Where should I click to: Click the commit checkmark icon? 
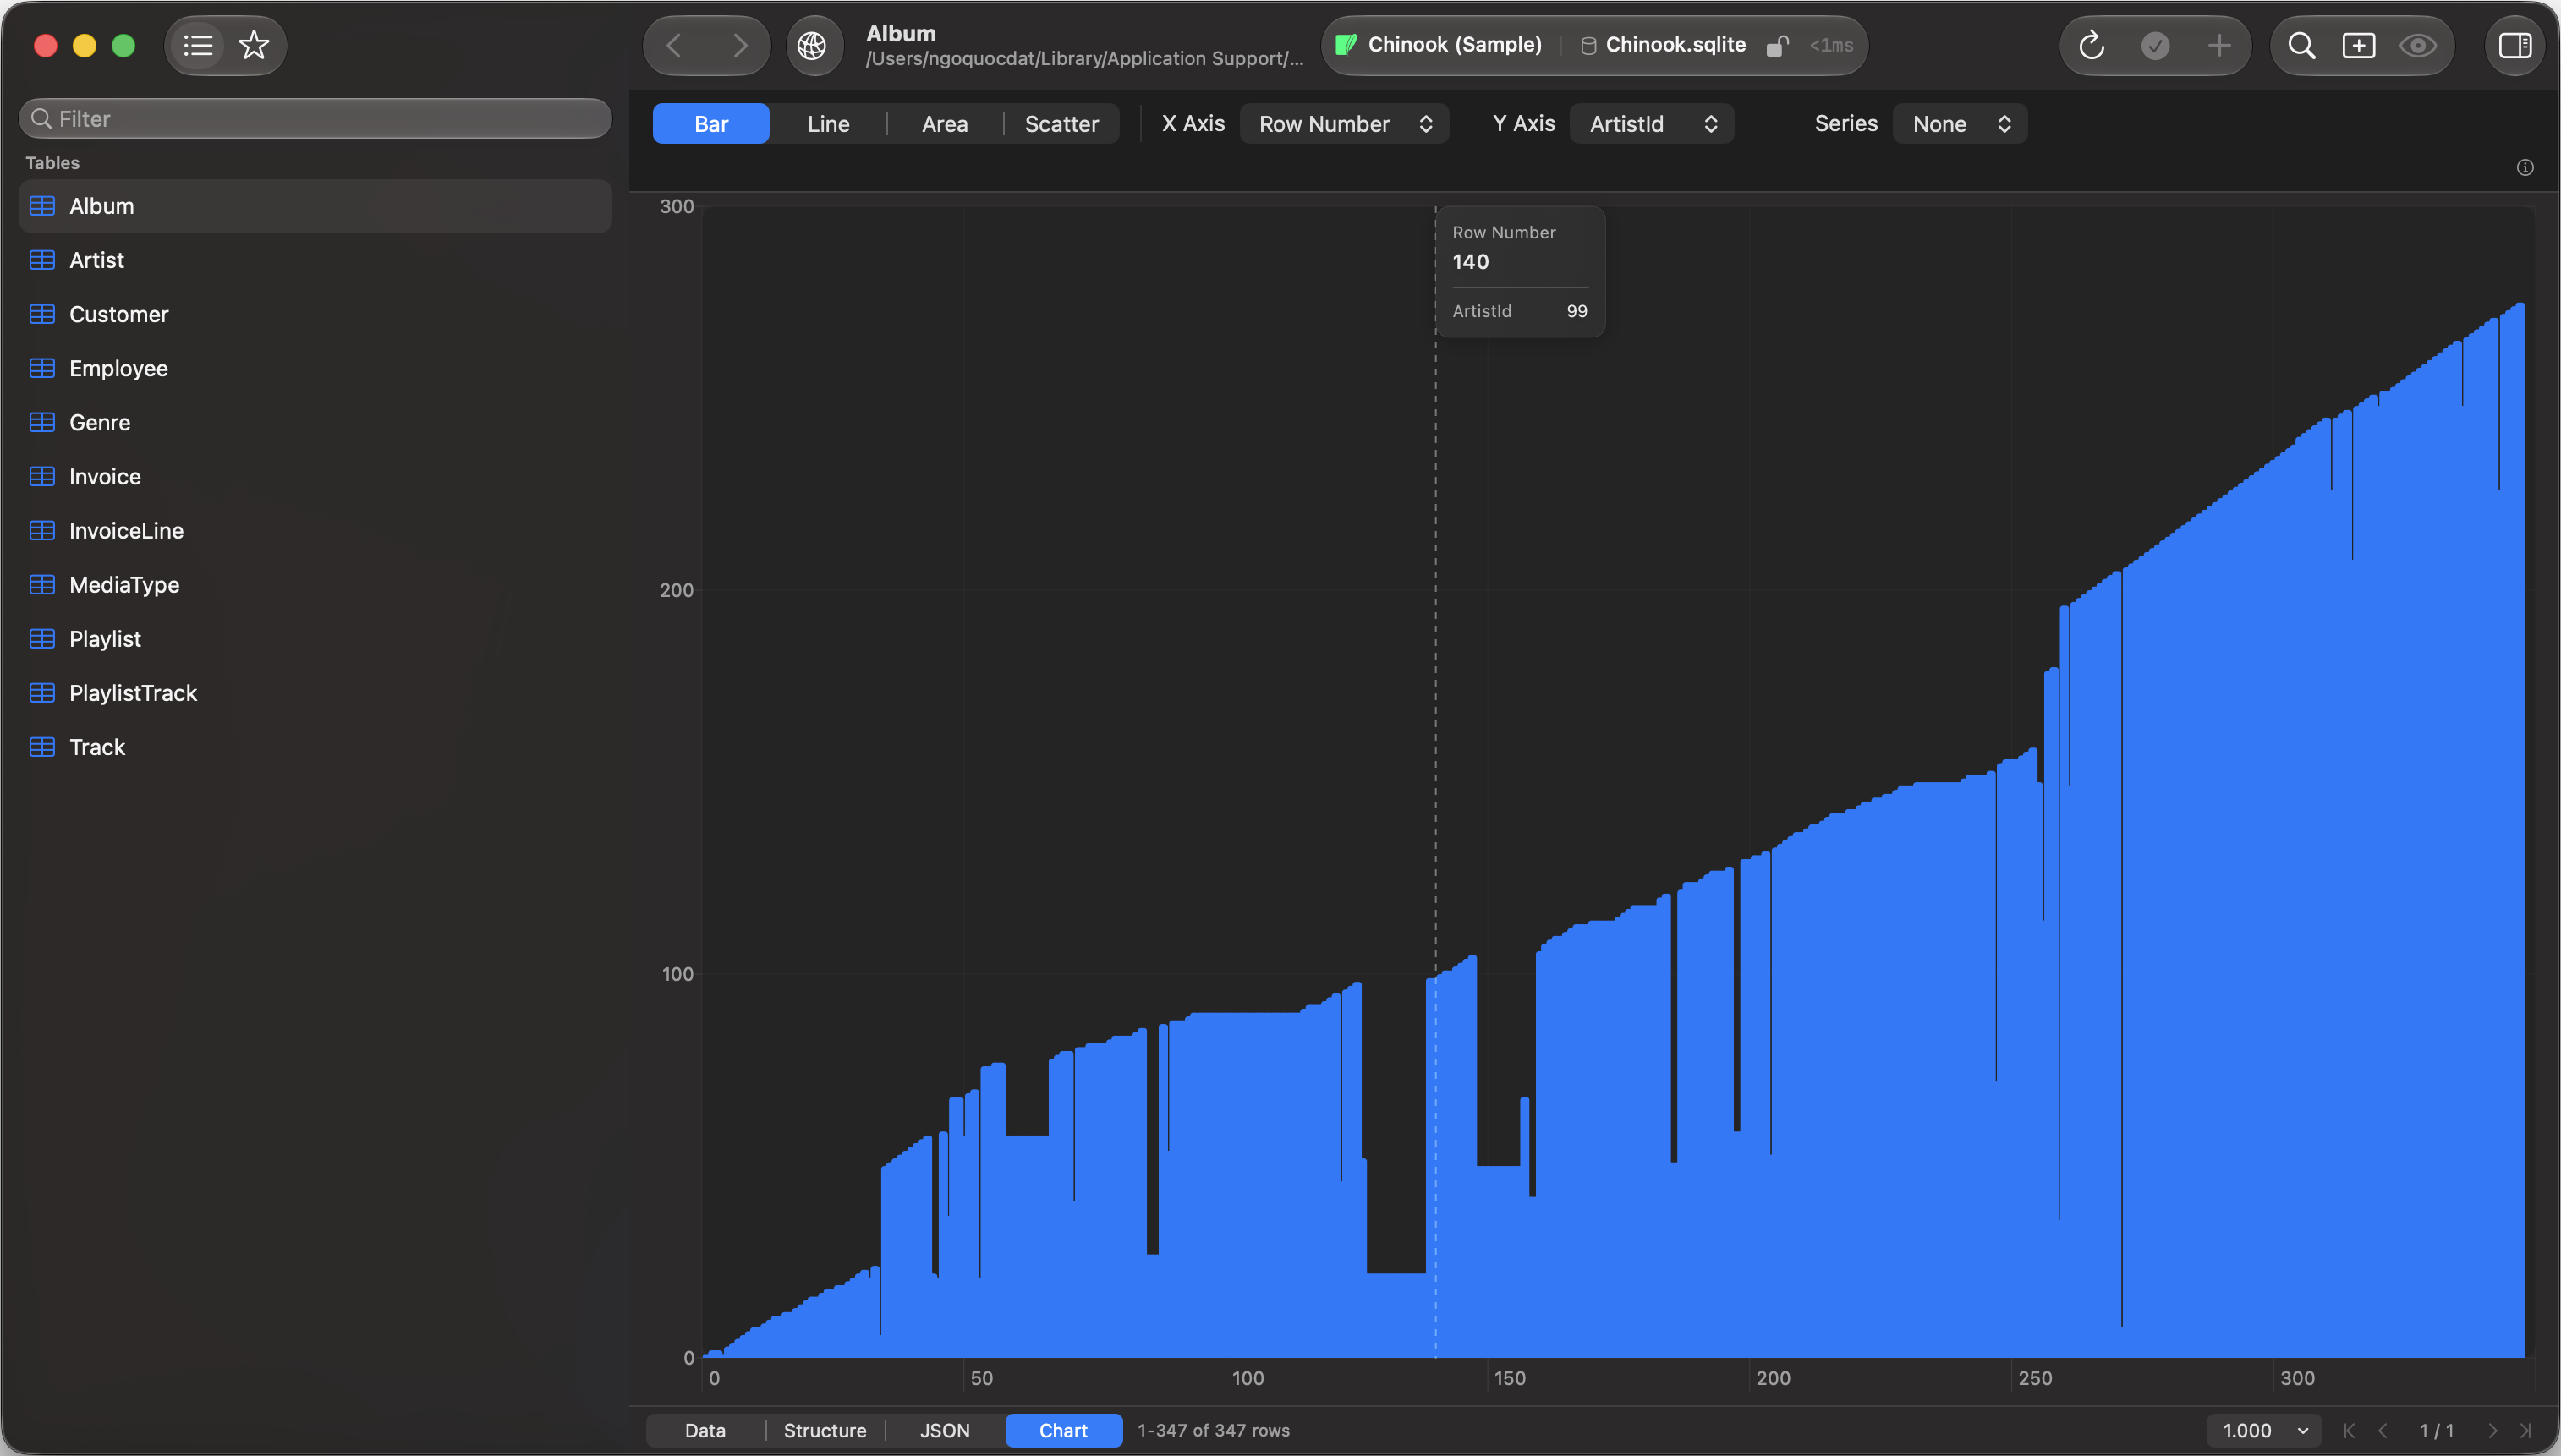(2156, 45)
